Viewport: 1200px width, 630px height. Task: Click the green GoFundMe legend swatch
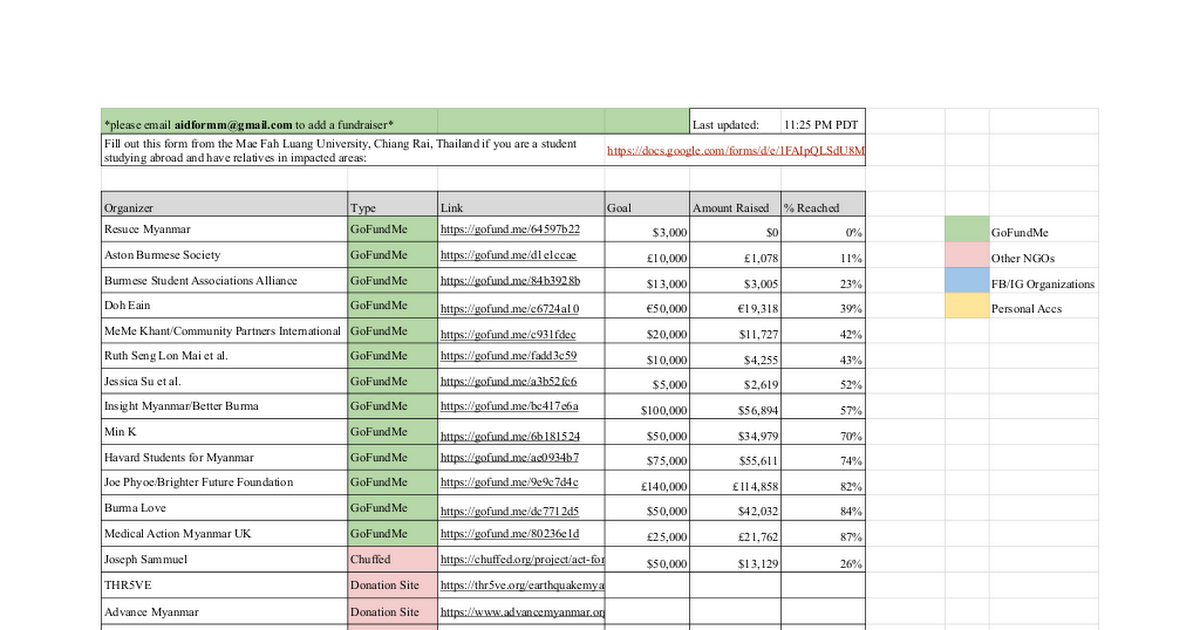click(x=966, y=230)
